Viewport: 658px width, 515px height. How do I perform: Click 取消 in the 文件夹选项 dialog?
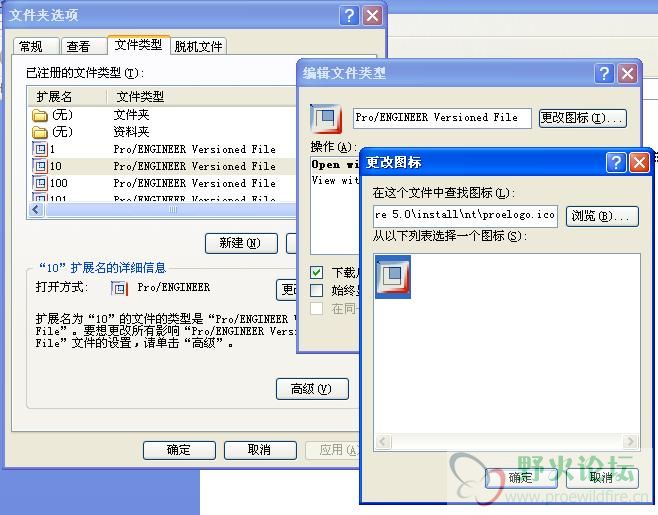pos(260,450)
